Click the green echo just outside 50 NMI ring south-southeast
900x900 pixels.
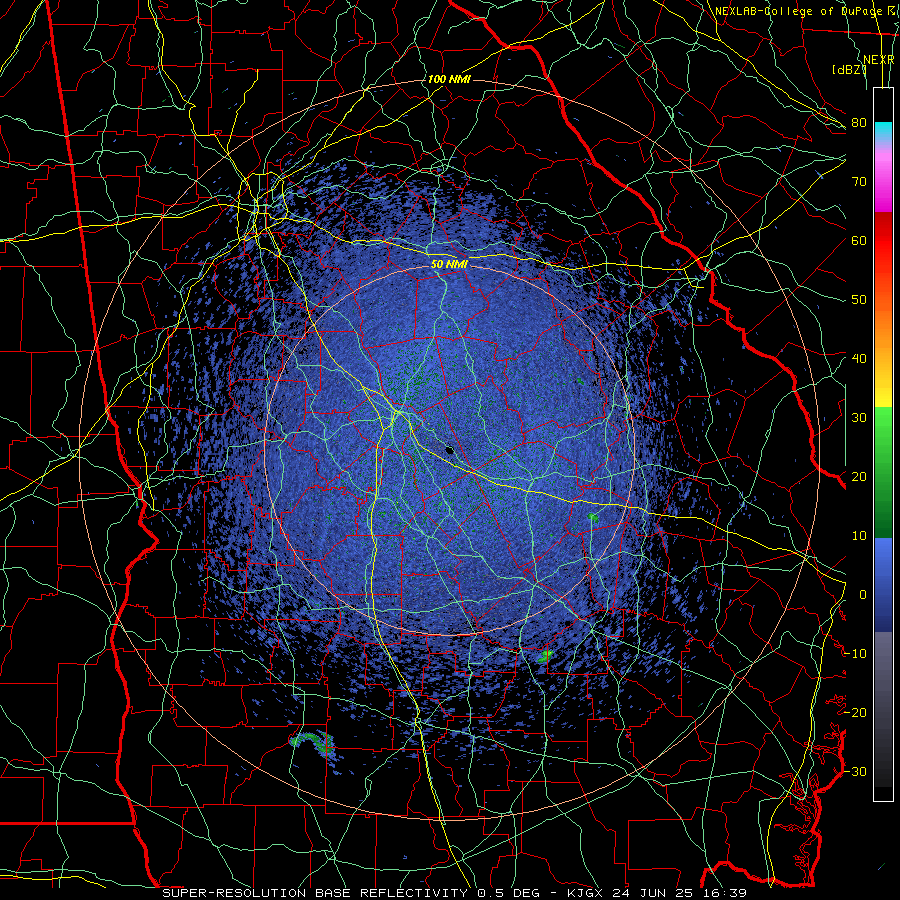[545, 655]
